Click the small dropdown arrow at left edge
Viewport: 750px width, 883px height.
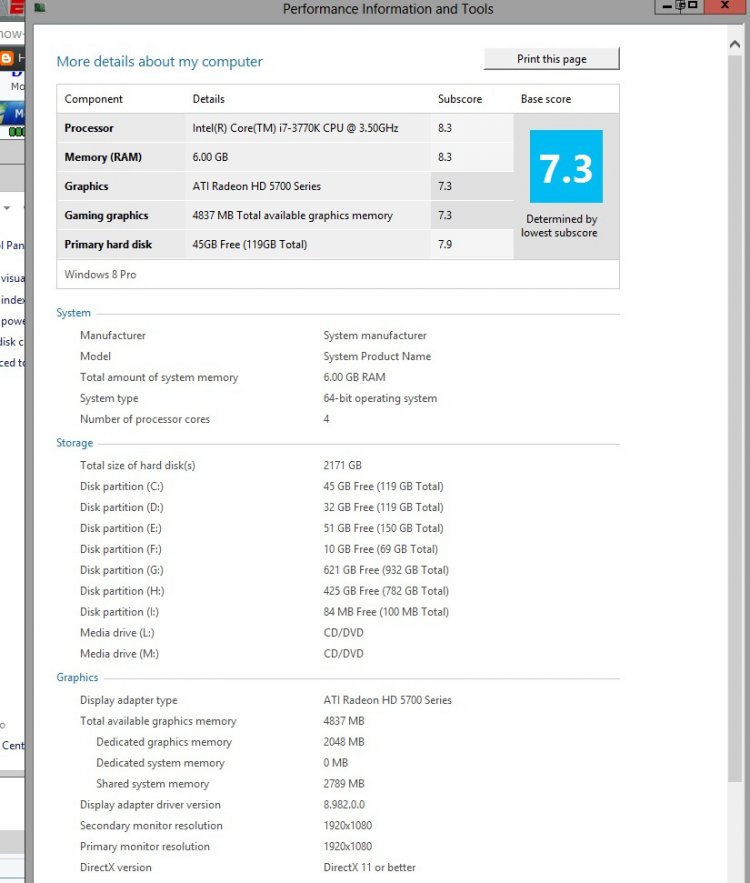pyautogui.click(x=8, y=208)
